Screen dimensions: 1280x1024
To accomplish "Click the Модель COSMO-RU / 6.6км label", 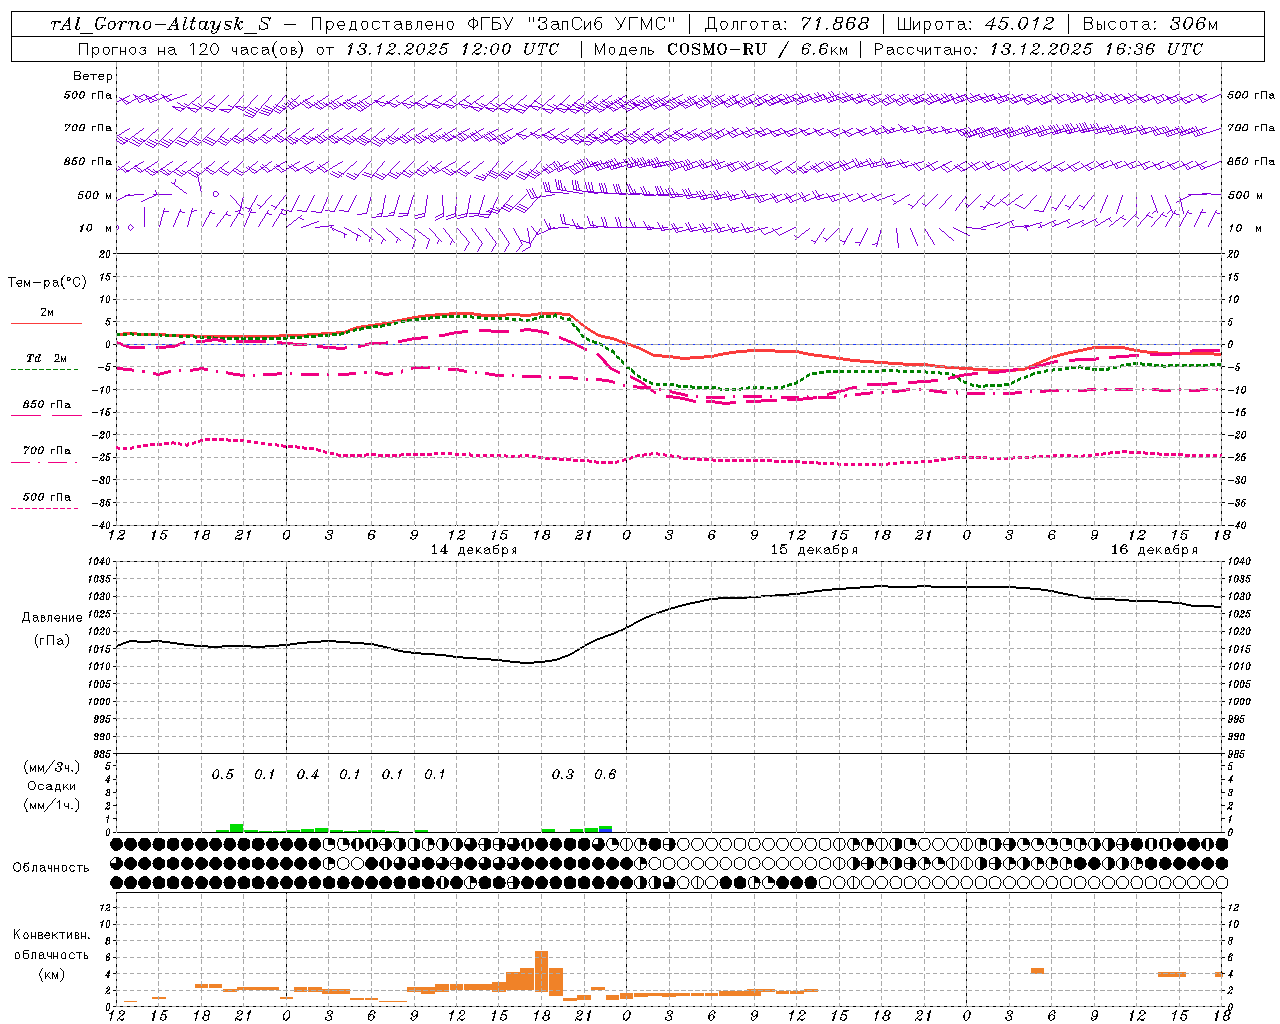I will click(x=721, y=49).
